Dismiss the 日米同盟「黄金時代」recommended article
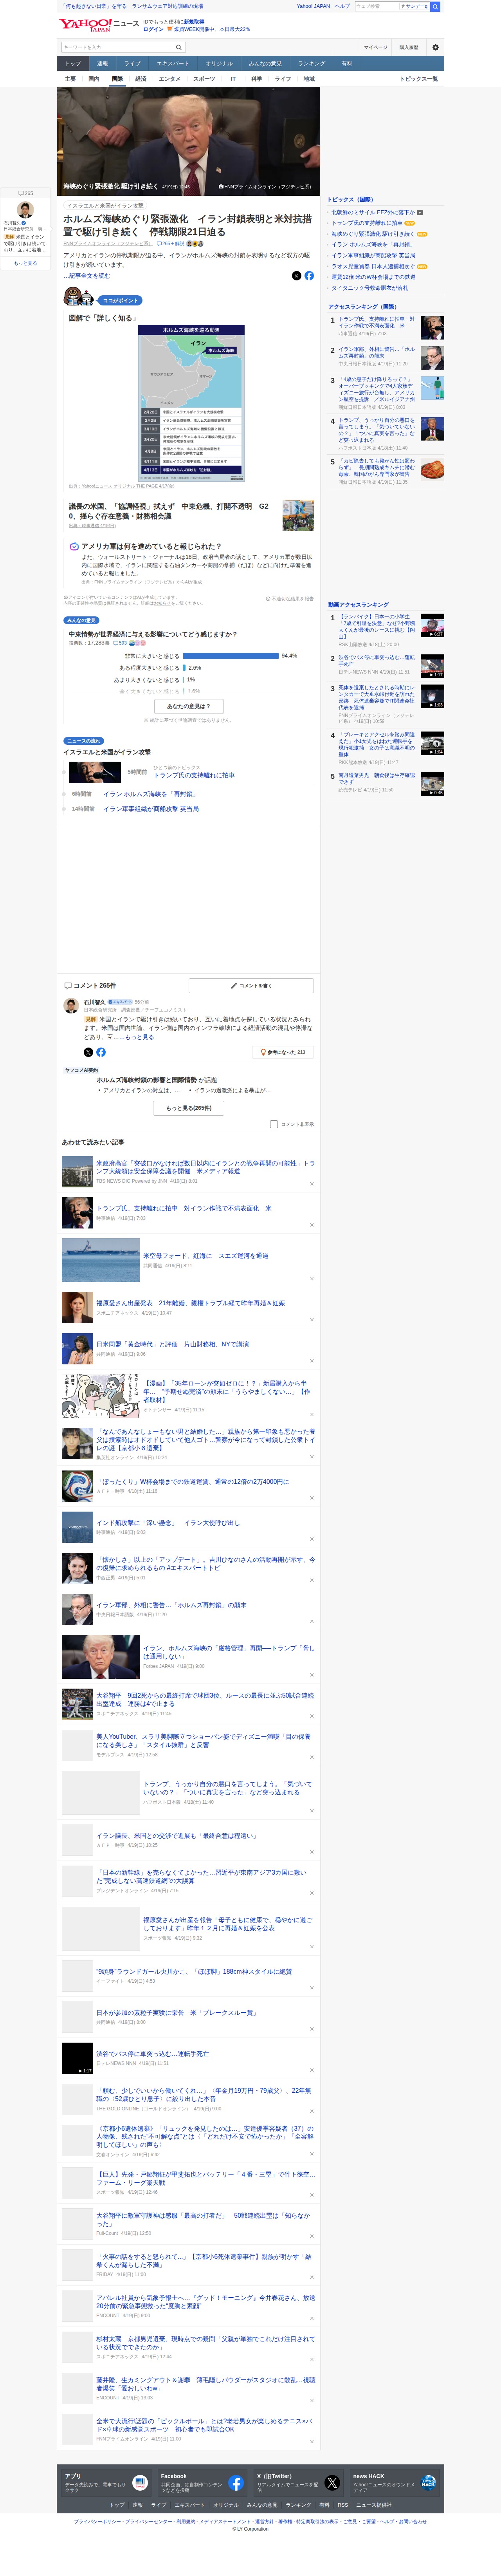Viewport: 501px width, 2576px height. [x=312, y=1361]
